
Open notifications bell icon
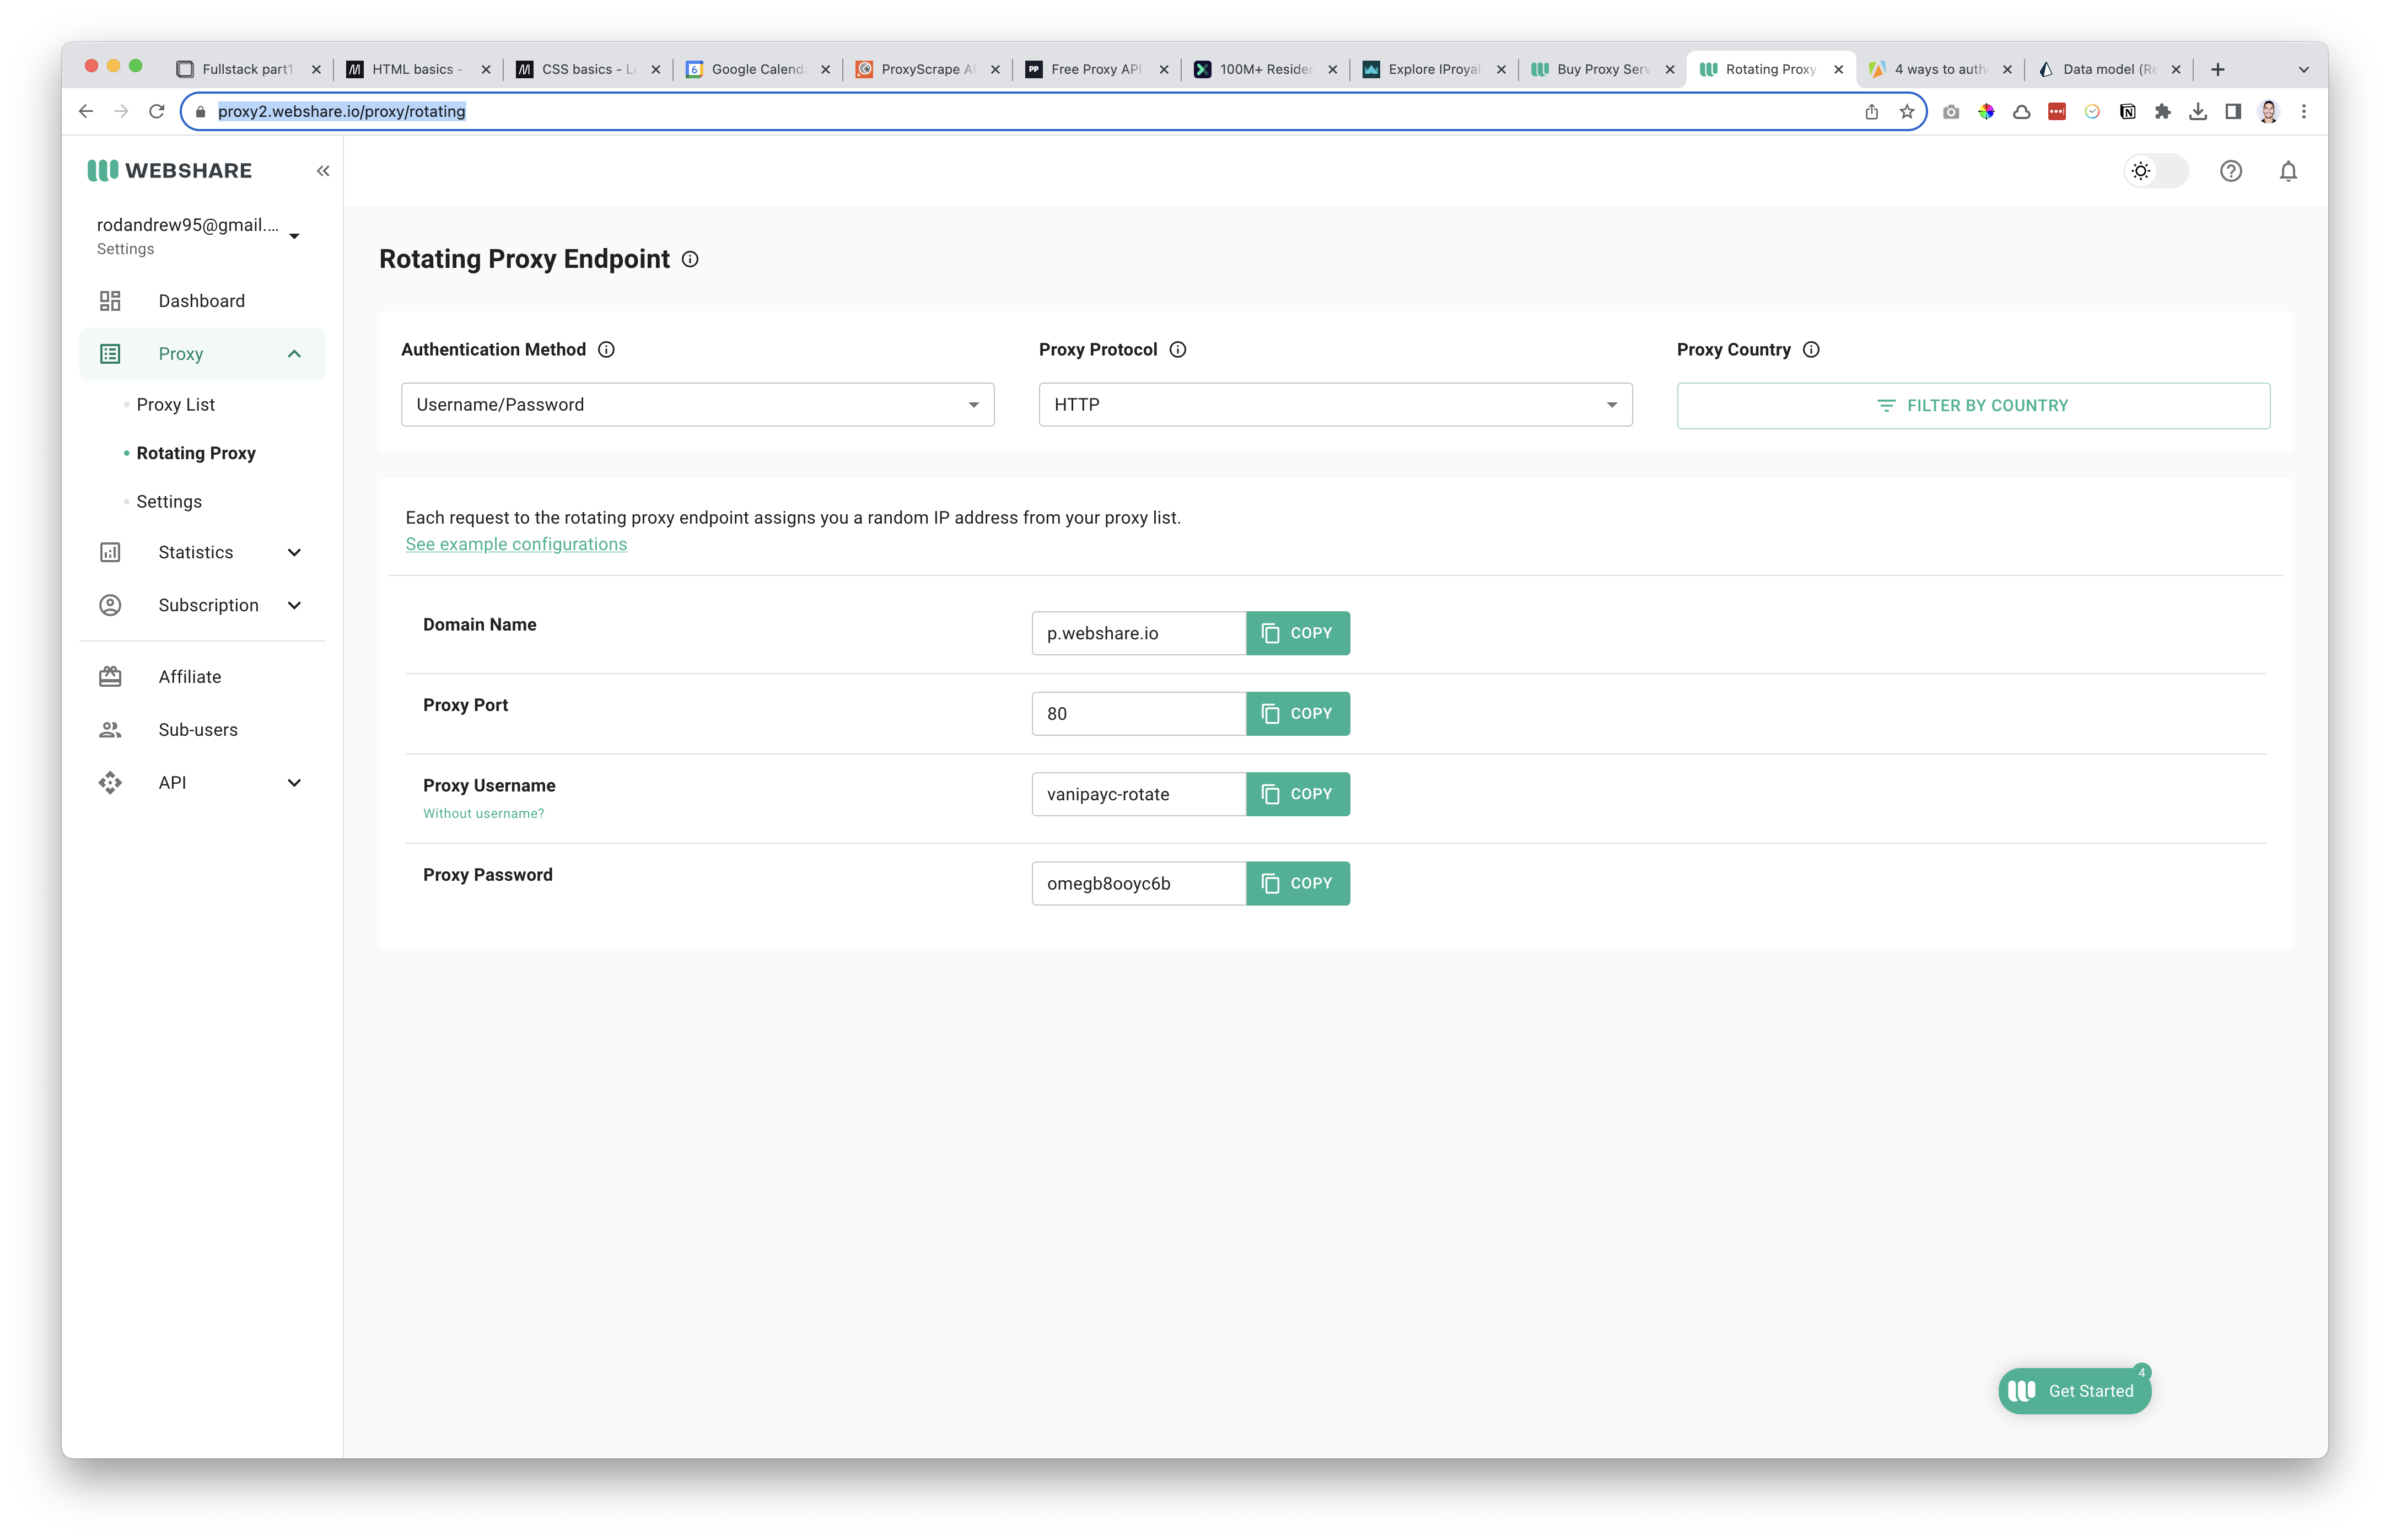pyautogui.click(x=2287, y=171)
